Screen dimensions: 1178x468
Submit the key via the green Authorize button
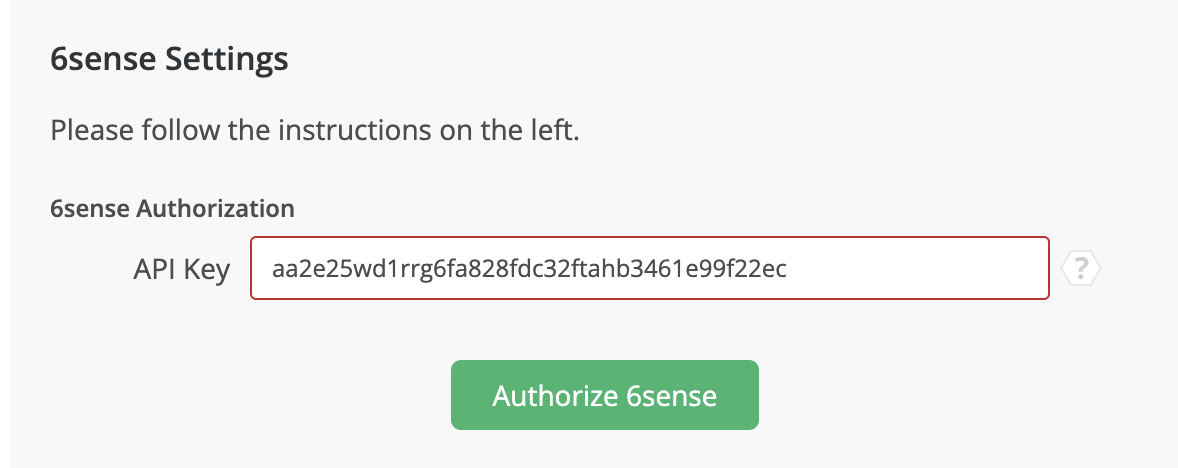coord(605,395)
